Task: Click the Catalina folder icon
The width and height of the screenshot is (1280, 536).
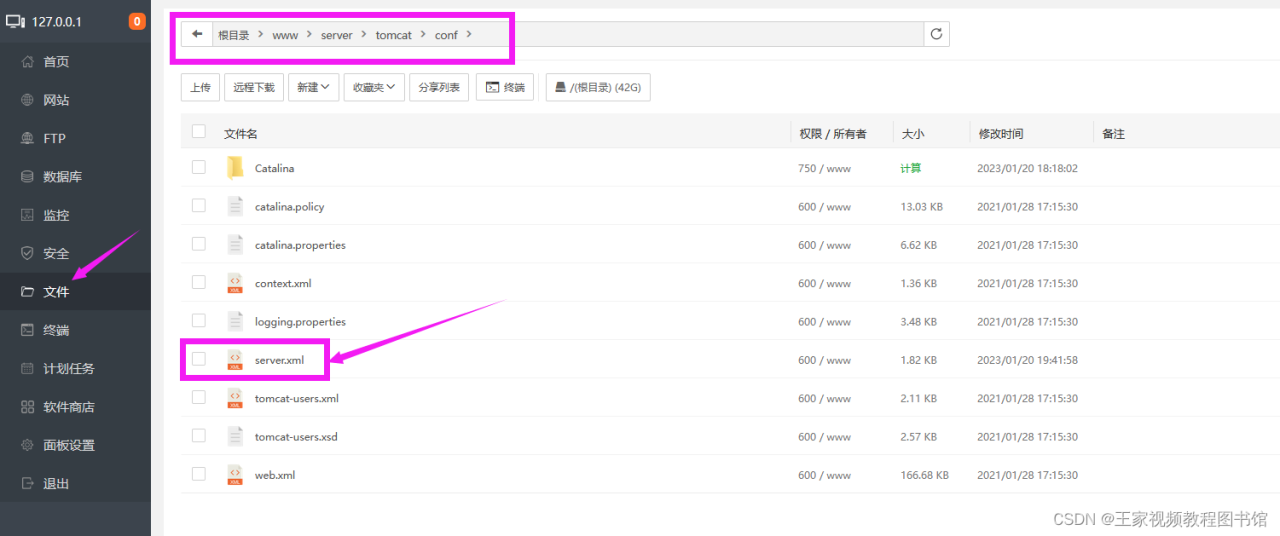Action: pos(235,168)
